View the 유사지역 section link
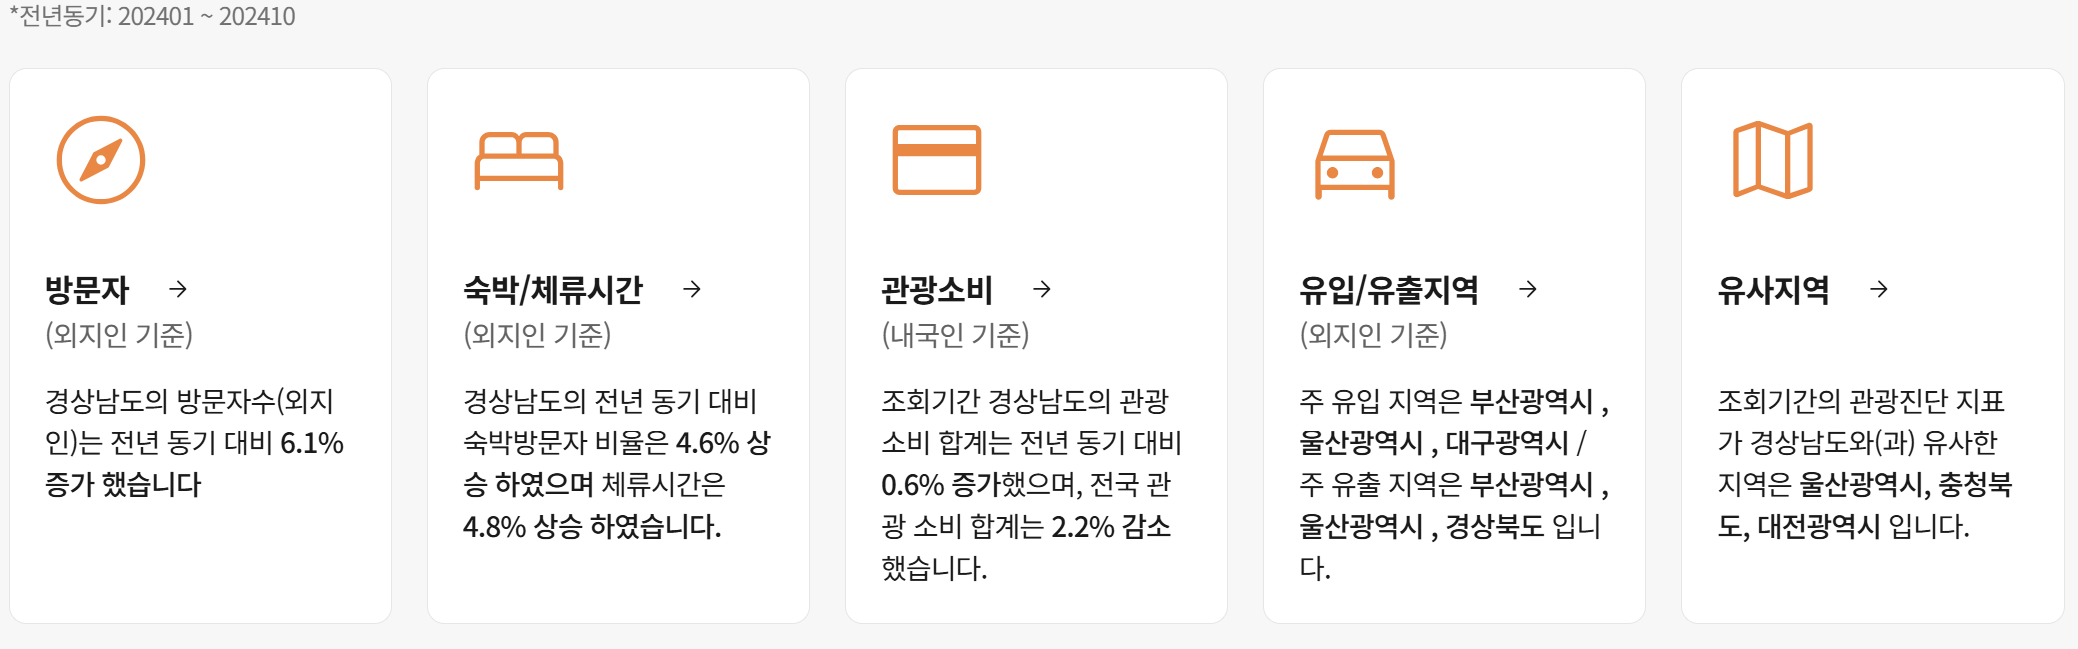The width and height of the screenshot is (2078, 649). tap(1773, 290)
